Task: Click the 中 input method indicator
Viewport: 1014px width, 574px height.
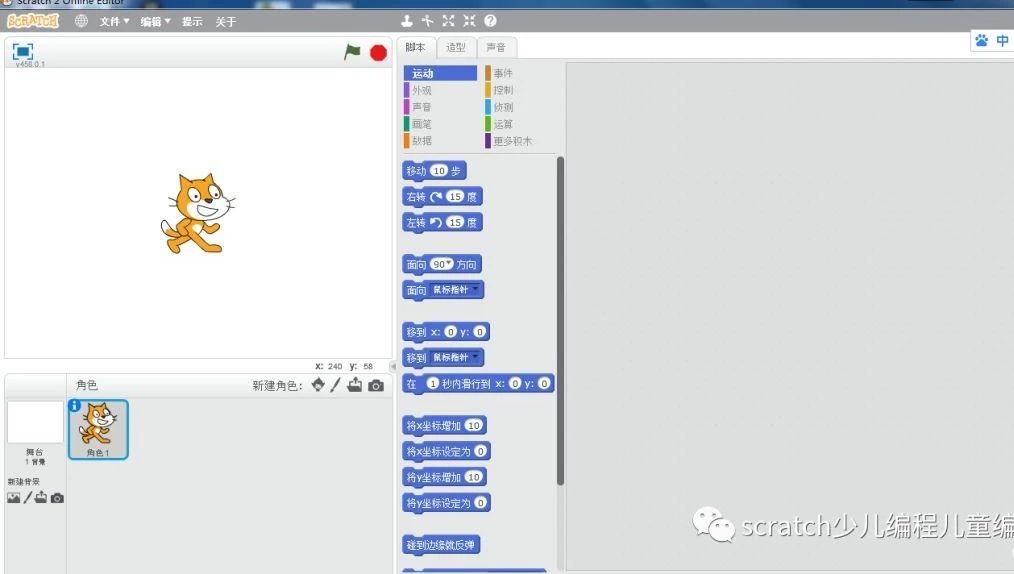Action: click(x=1002, y=41)
